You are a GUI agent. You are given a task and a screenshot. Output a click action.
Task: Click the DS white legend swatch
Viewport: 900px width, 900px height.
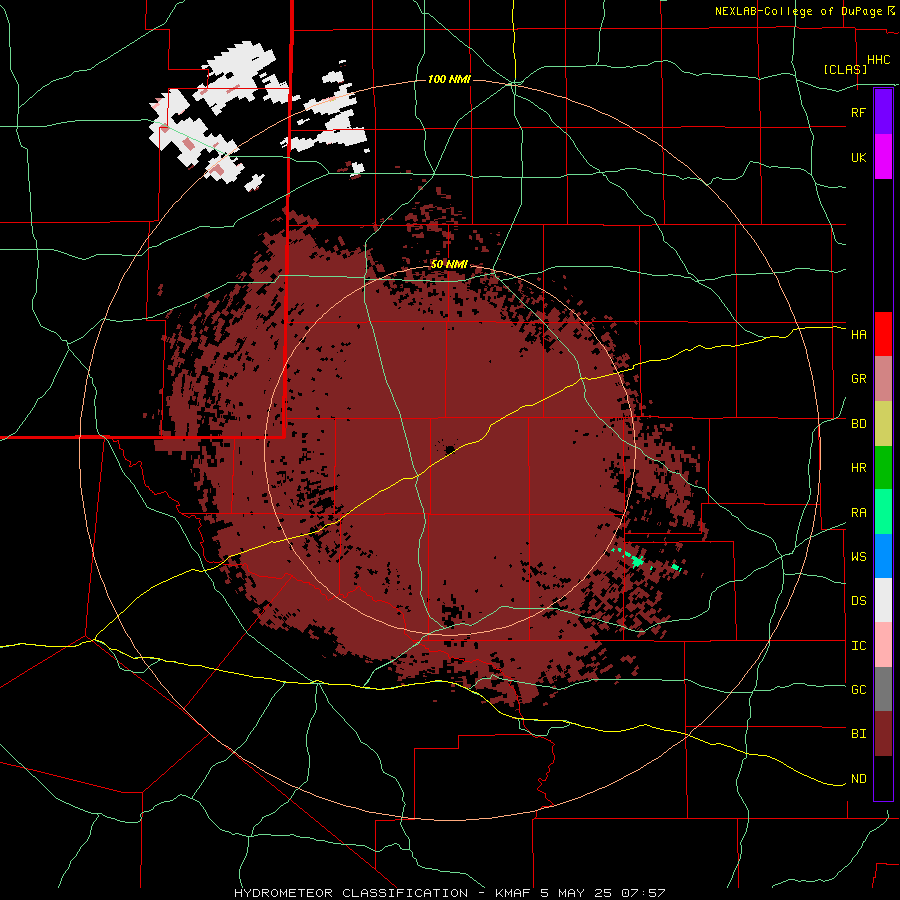883,600
